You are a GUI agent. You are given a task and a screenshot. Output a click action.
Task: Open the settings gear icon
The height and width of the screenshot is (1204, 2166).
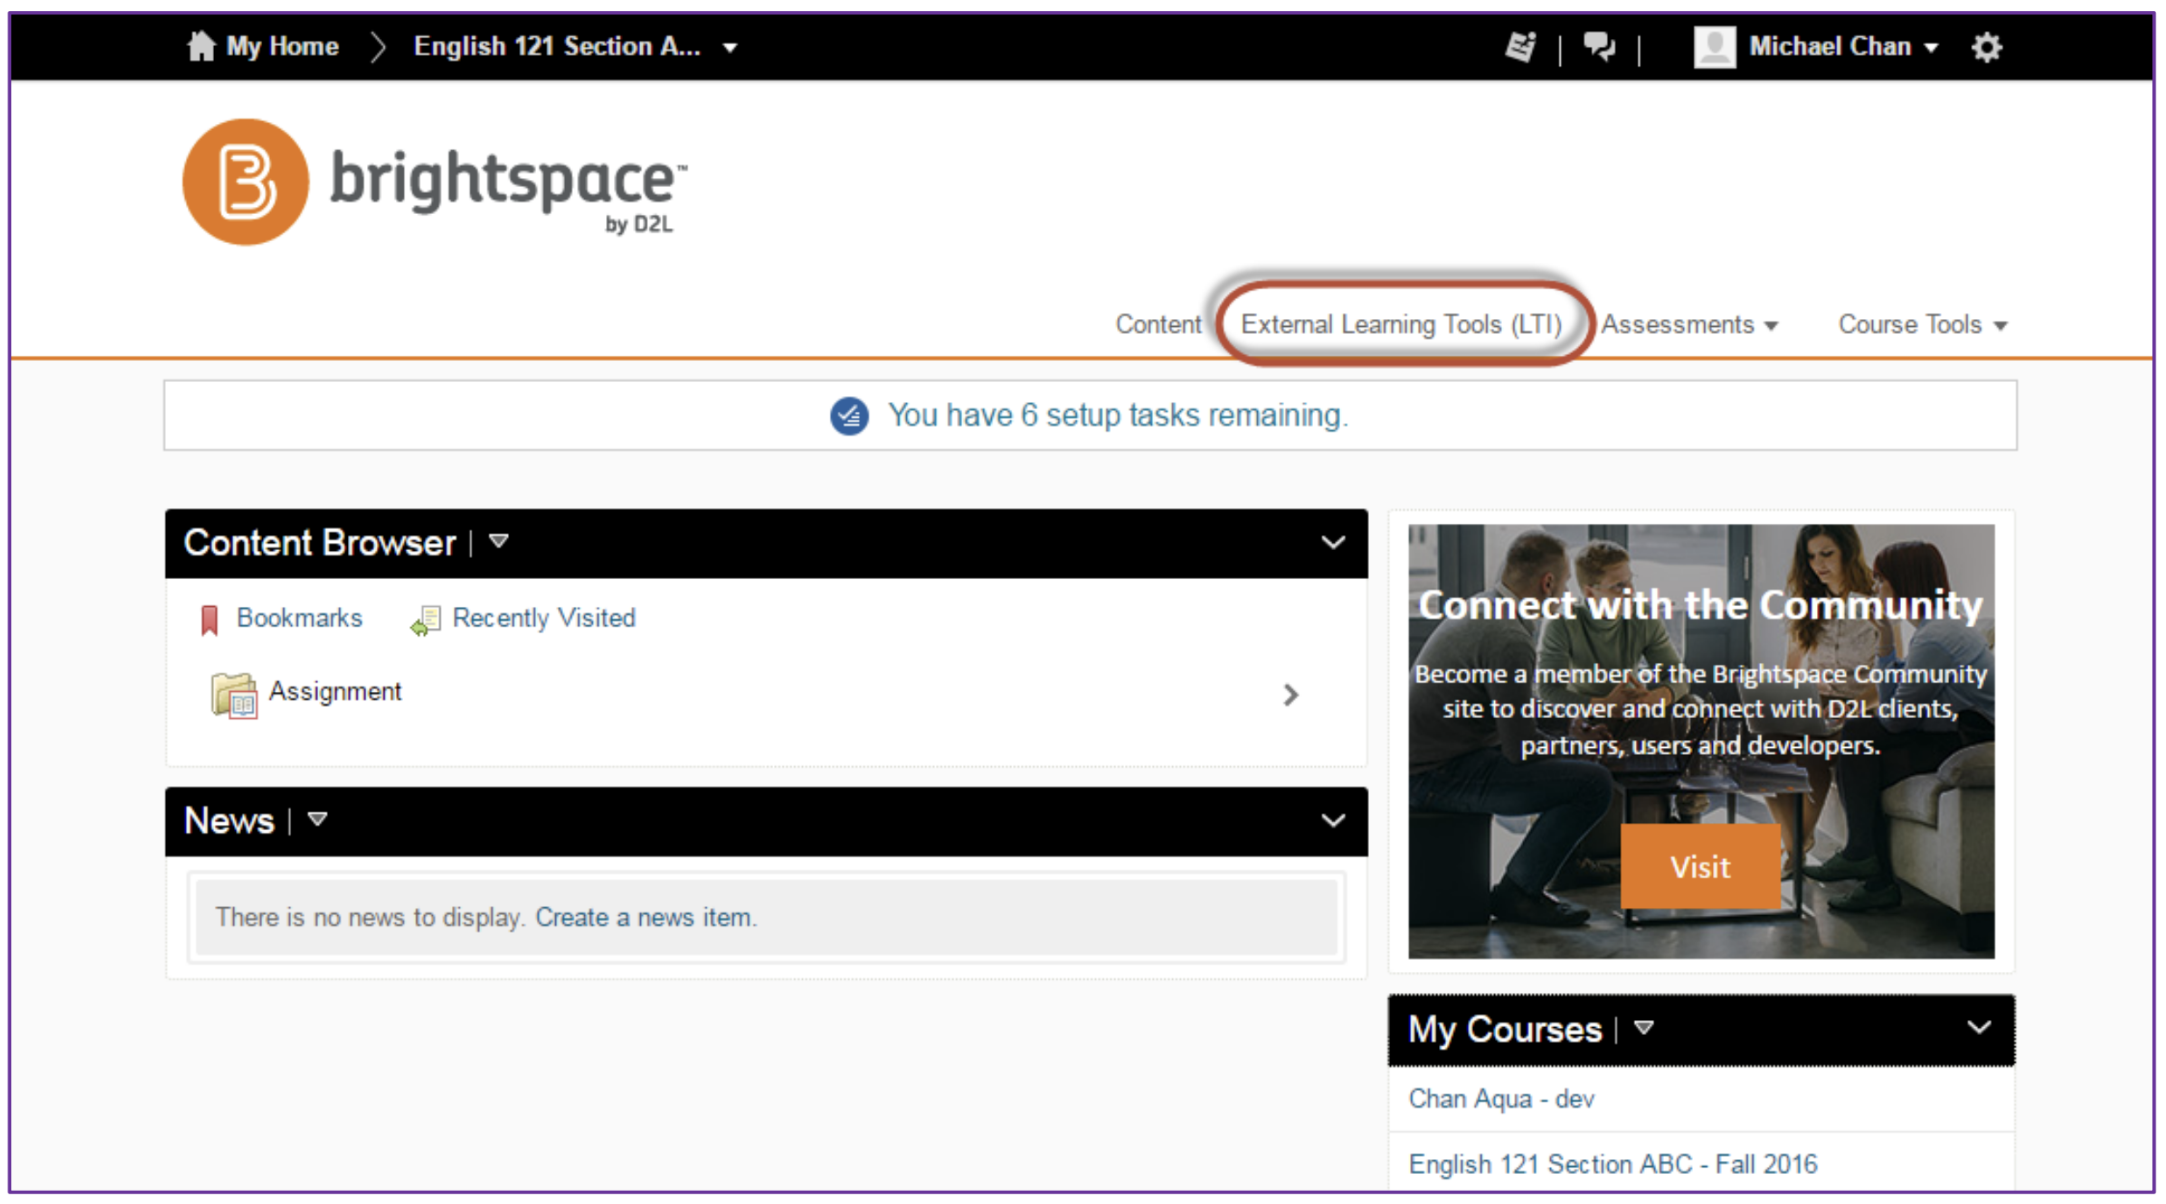(x=1986, y=47)
